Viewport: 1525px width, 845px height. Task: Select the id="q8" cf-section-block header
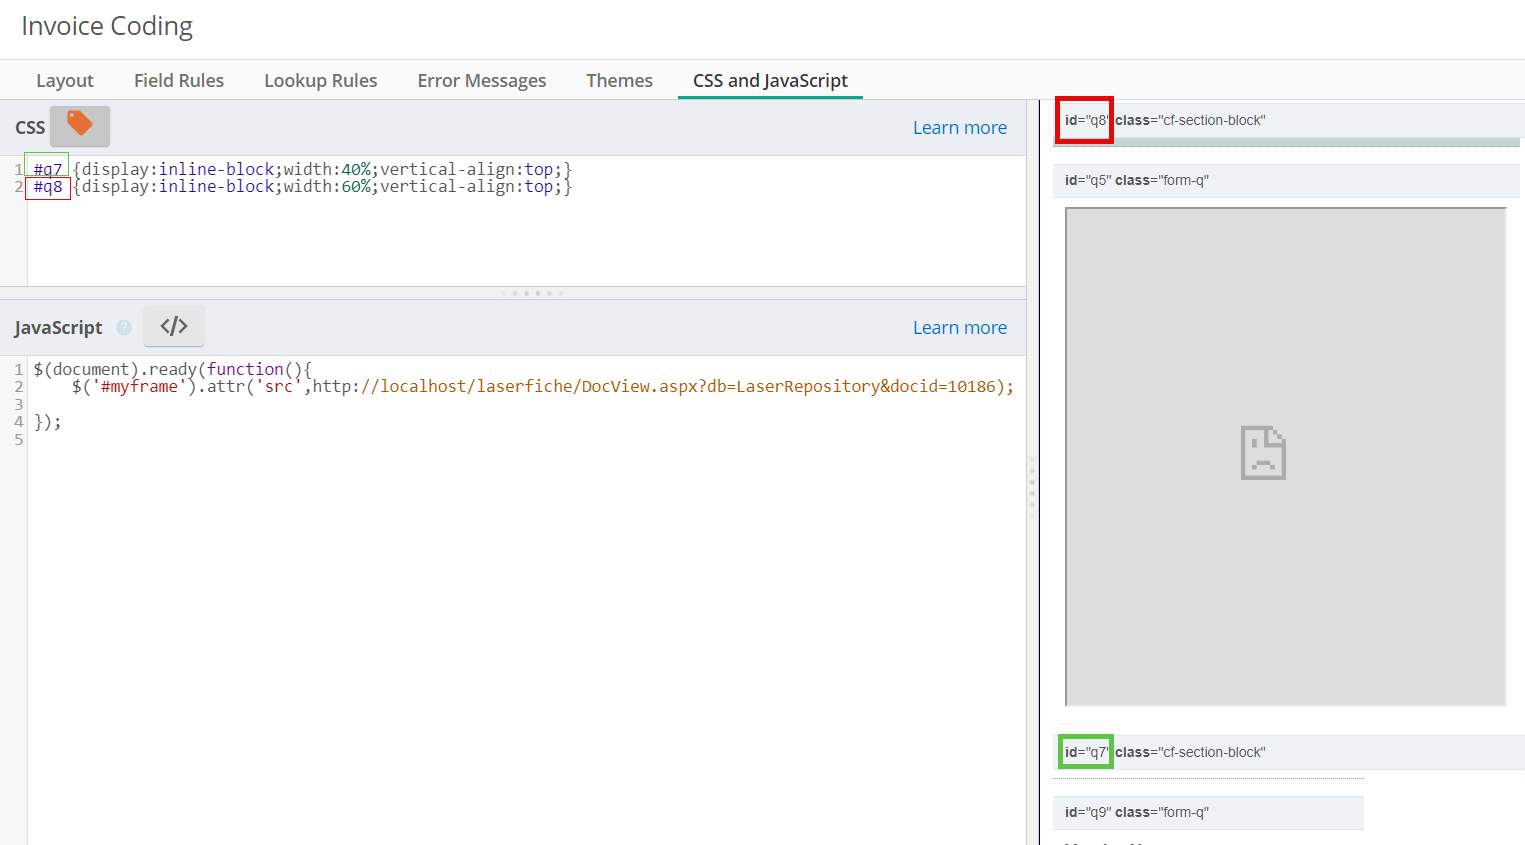pos(1288,120)
